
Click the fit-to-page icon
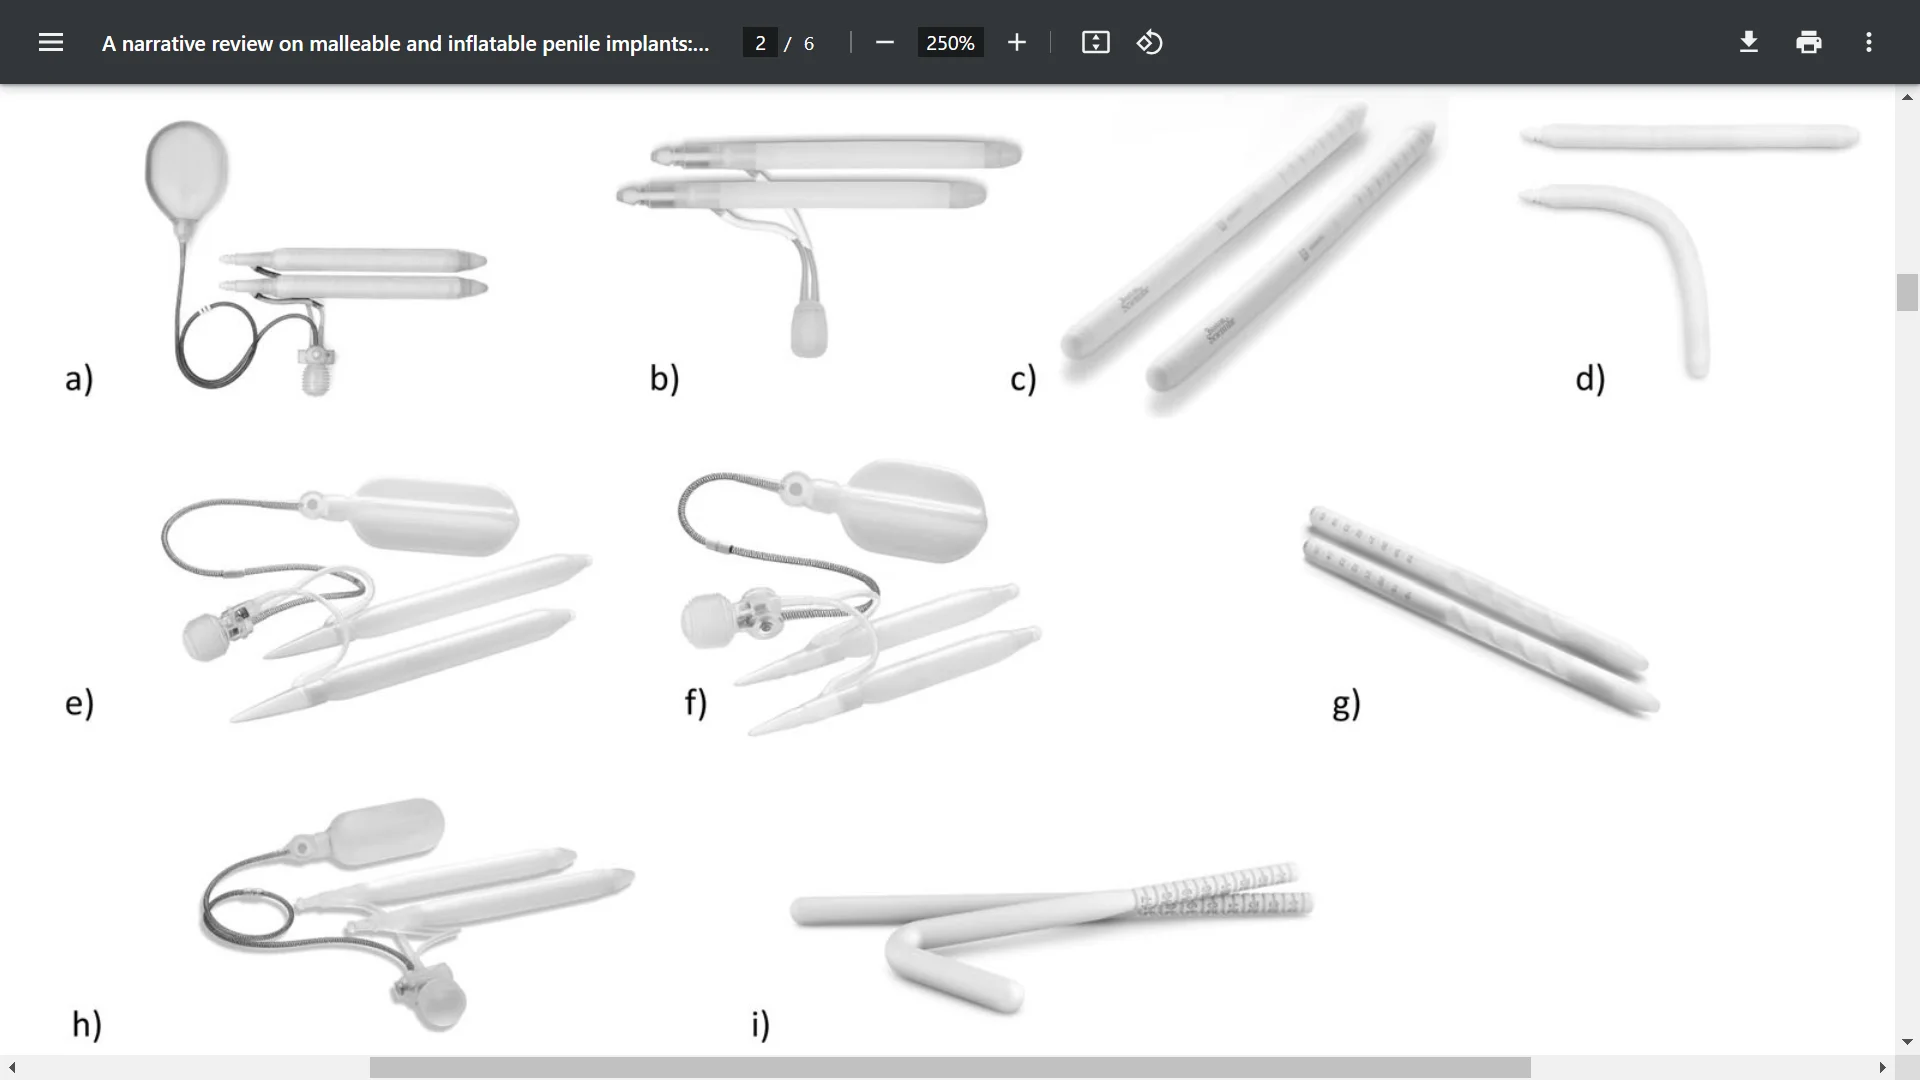click(x=1095, y=42)
